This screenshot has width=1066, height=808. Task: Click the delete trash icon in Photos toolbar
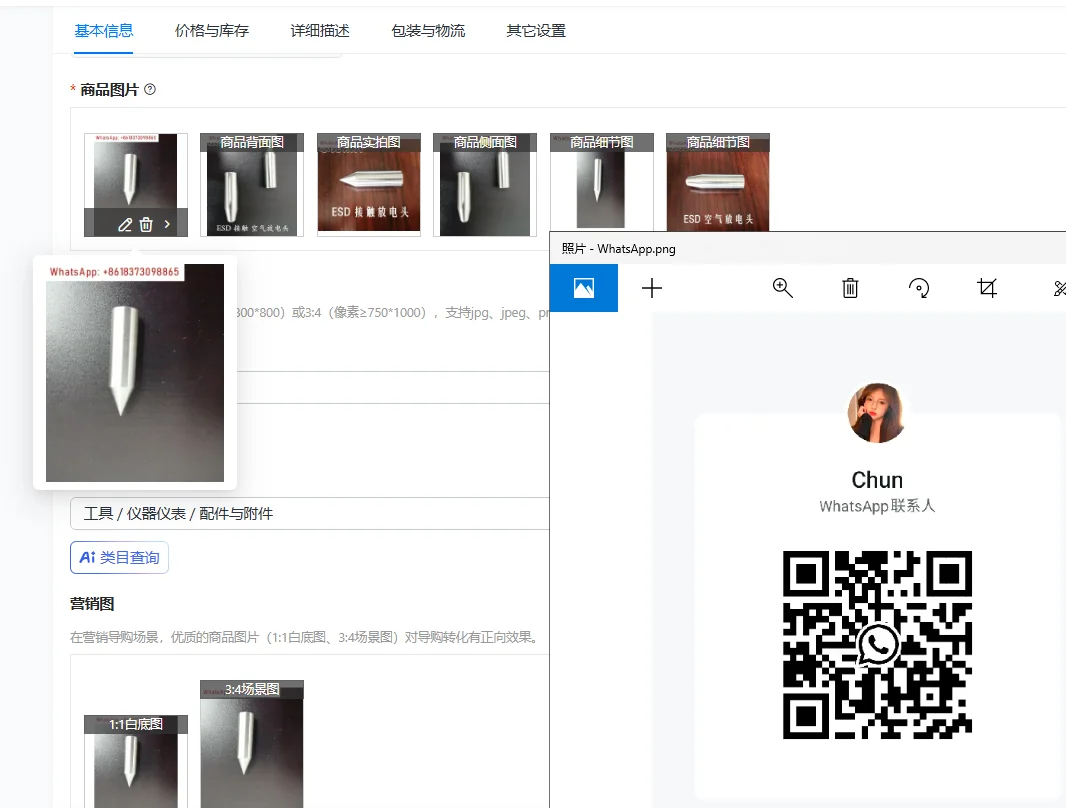pyautogui.click(x=850, y=288)
